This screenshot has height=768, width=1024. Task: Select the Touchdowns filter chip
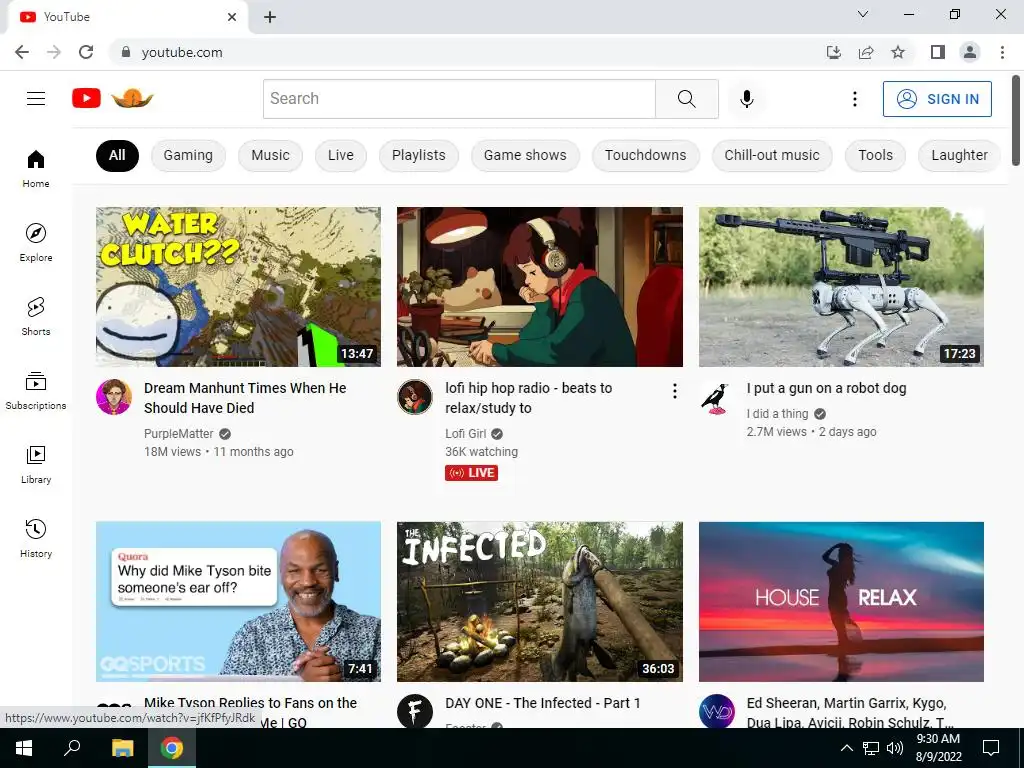click(x=645, y=155)
